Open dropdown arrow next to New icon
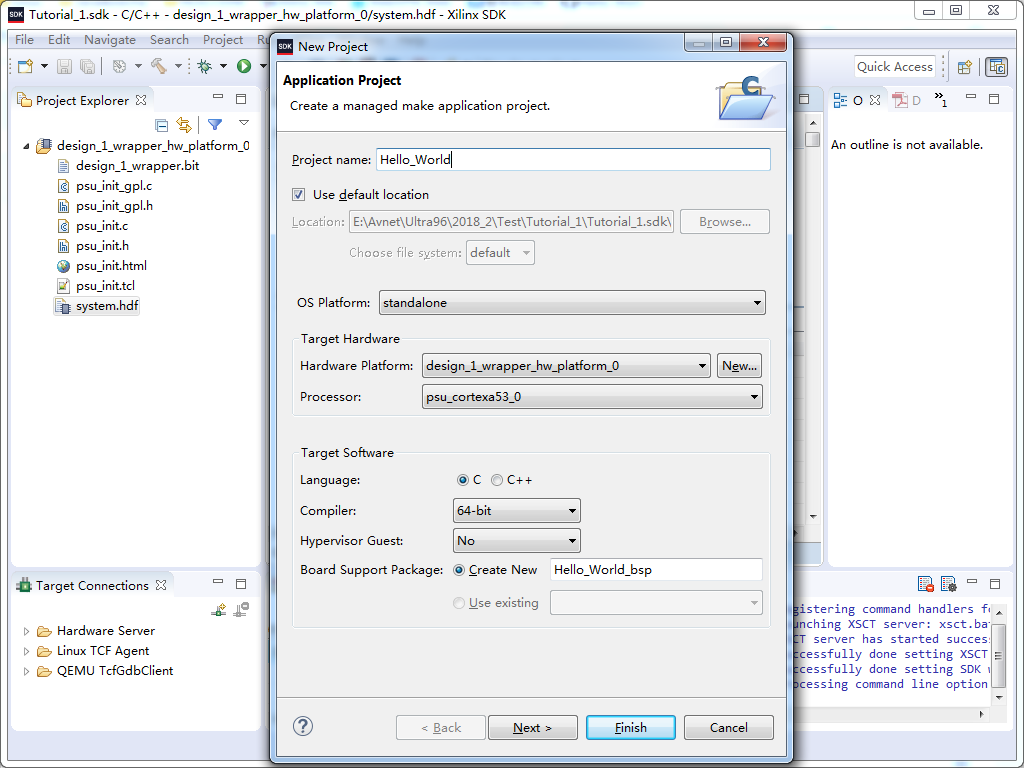Screen dimensions: 1024x768 tap(44, 66)
